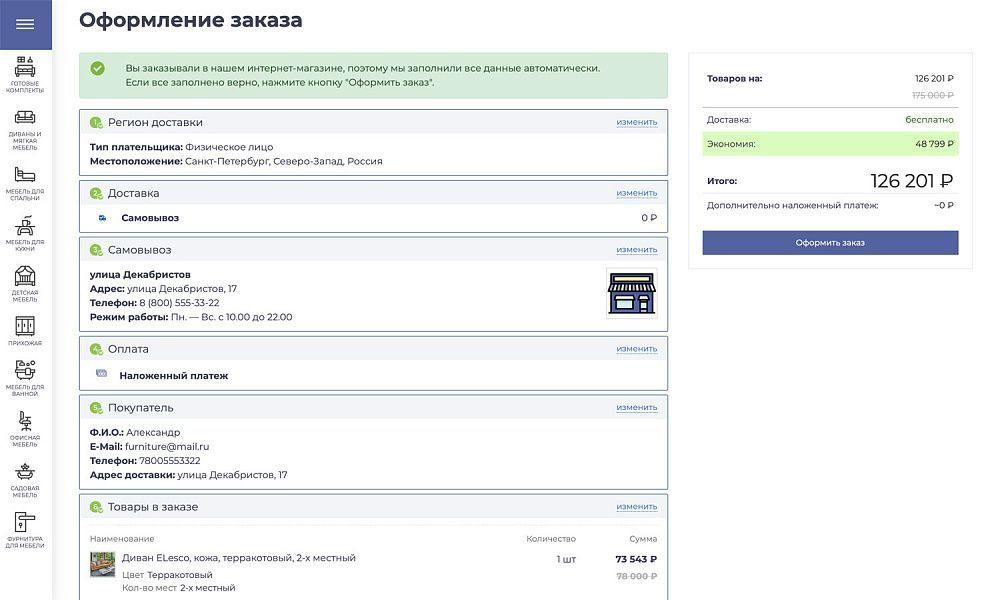The image size is (1000, 600).
Task: Click изменить in Регион доставки section
Action: [636, 122]
